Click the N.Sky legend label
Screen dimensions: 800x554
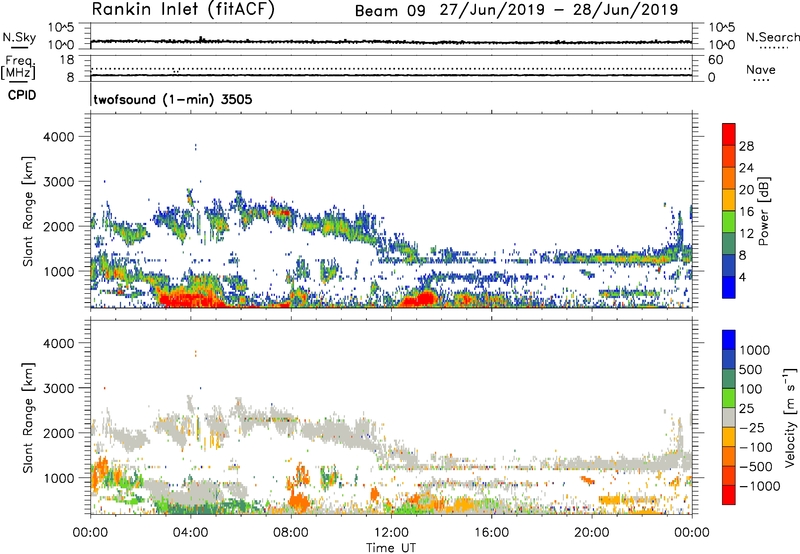pyautogui.click(x=19, y=37)
